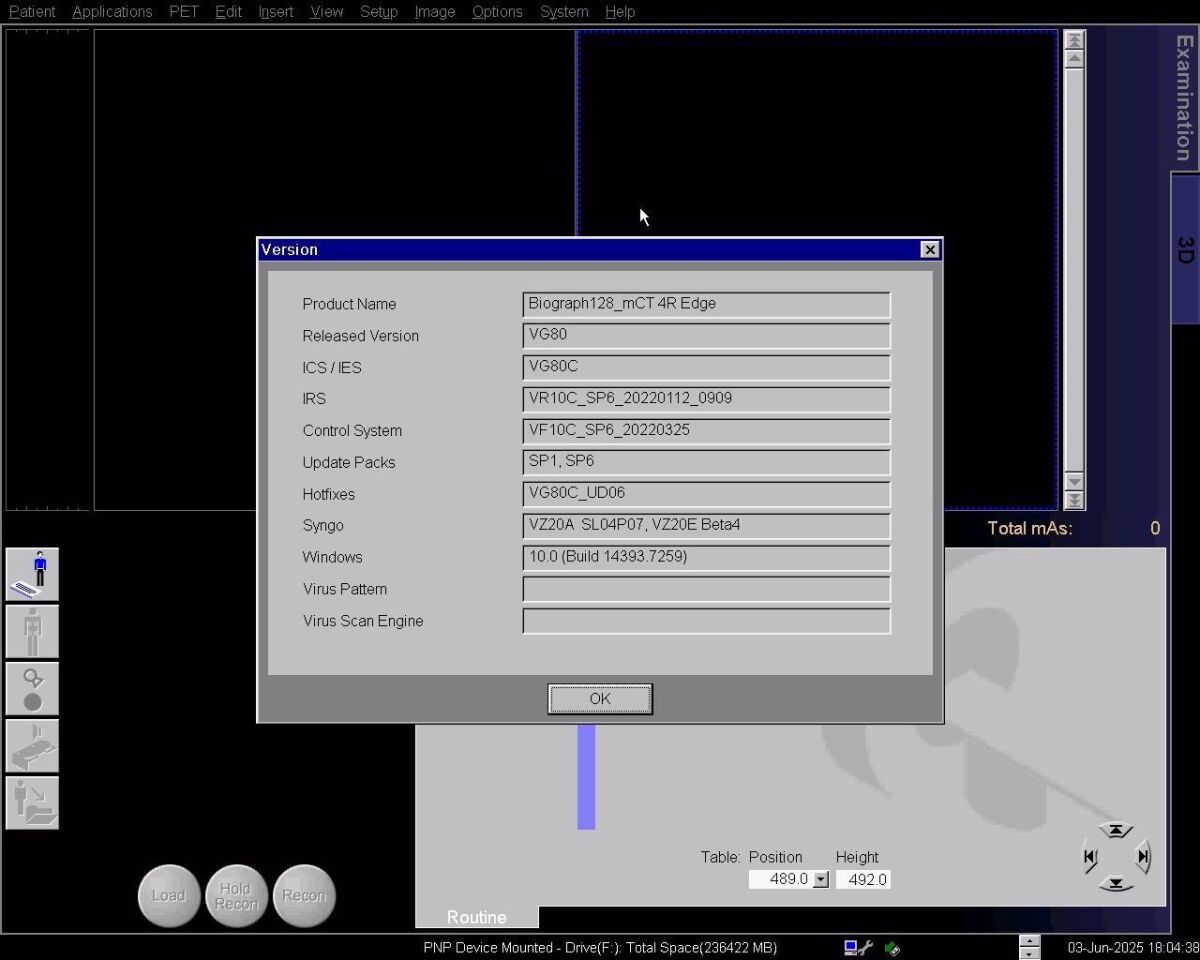
Task: Open the Options menu
Action: point(497,12)
